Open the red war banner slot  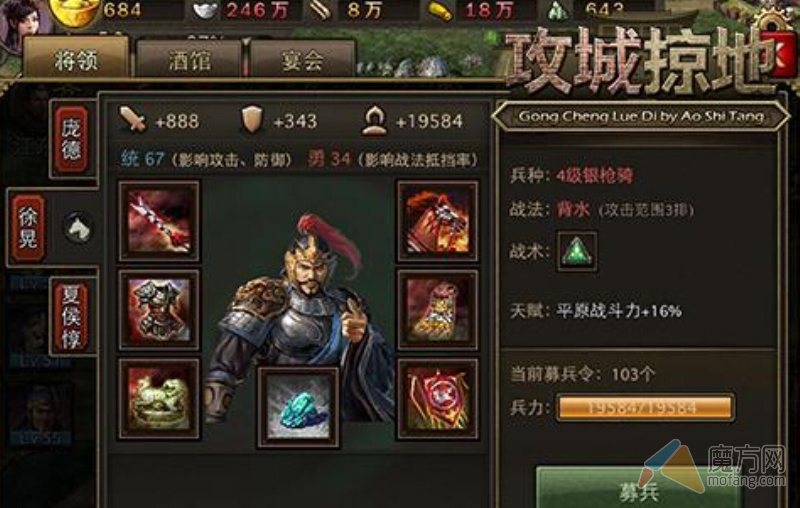pos(438,399)
